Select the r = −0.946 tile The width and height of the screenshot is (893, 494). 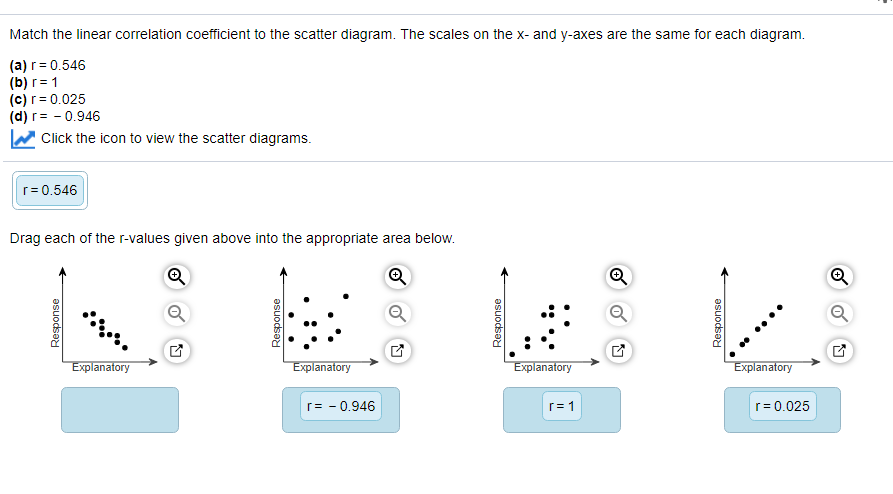[341, 406]
